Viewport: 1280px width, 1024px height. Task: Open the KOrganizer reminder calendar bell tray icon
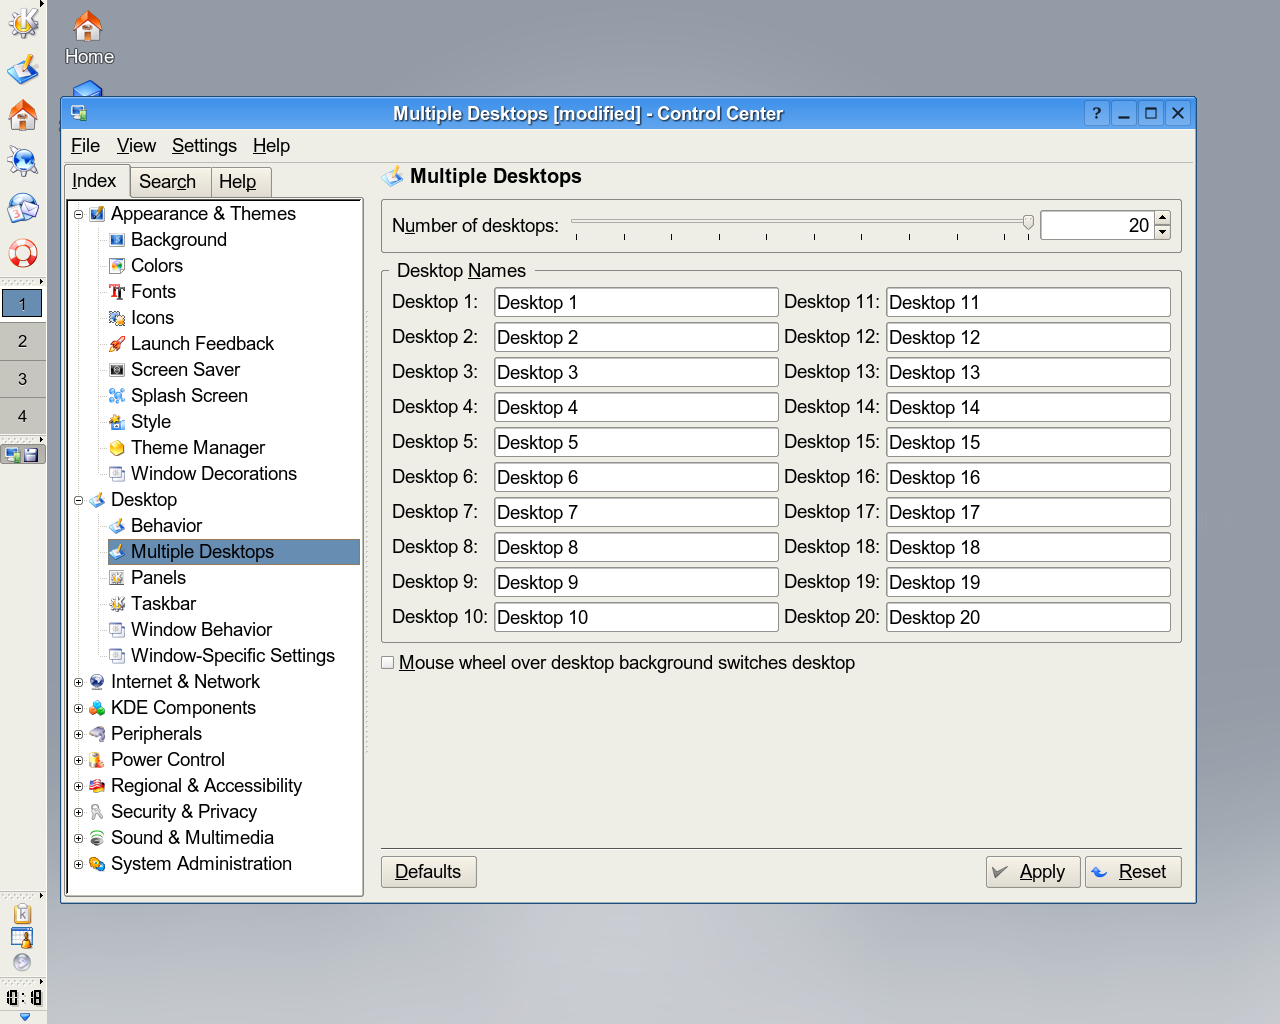pos(22,938)
